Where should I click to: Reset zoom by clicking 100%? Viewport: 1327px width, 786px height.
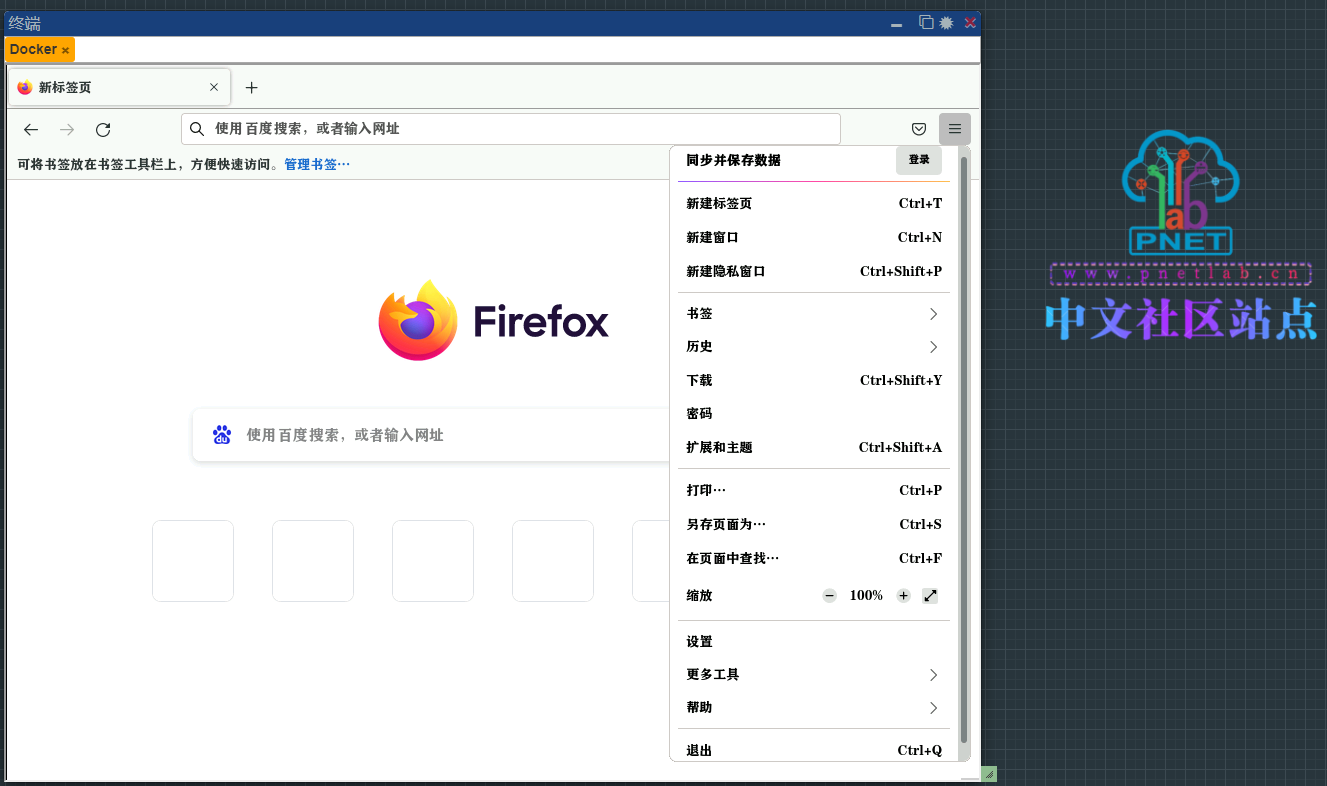(x=866, y=596)
